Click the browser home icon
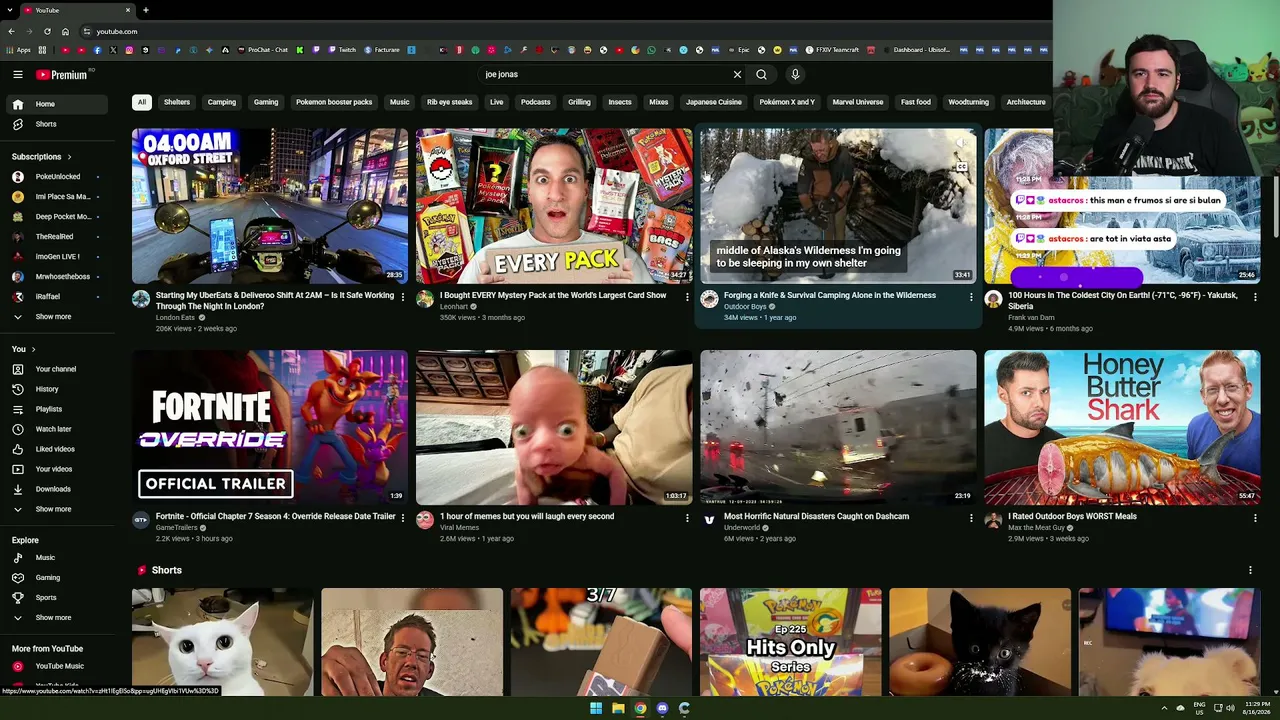The width and height of the screenshot is (1280, 720). click(x=65, y=31)
